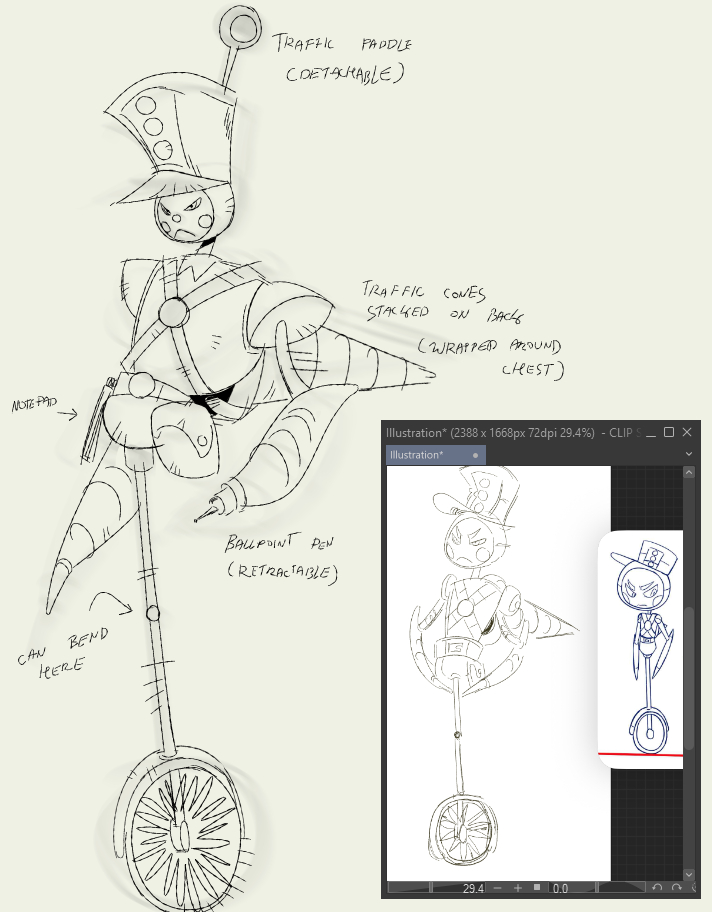This screenshot has height=912, width=712.
Task: Click the scroll down arrow of canvas
Action: (689, 873)
